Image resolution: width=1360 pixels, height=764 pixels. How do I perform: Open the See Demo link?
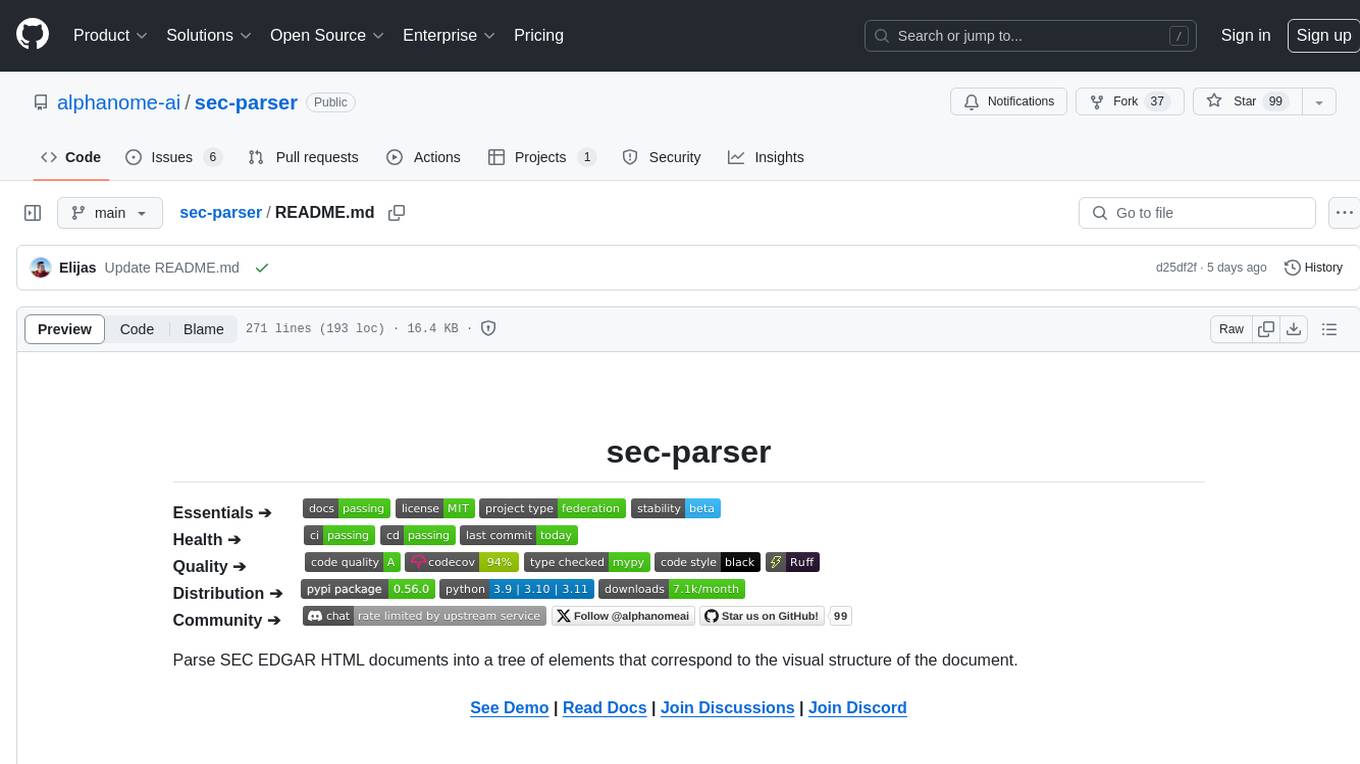pyautogui.click(x=509, y=707)
